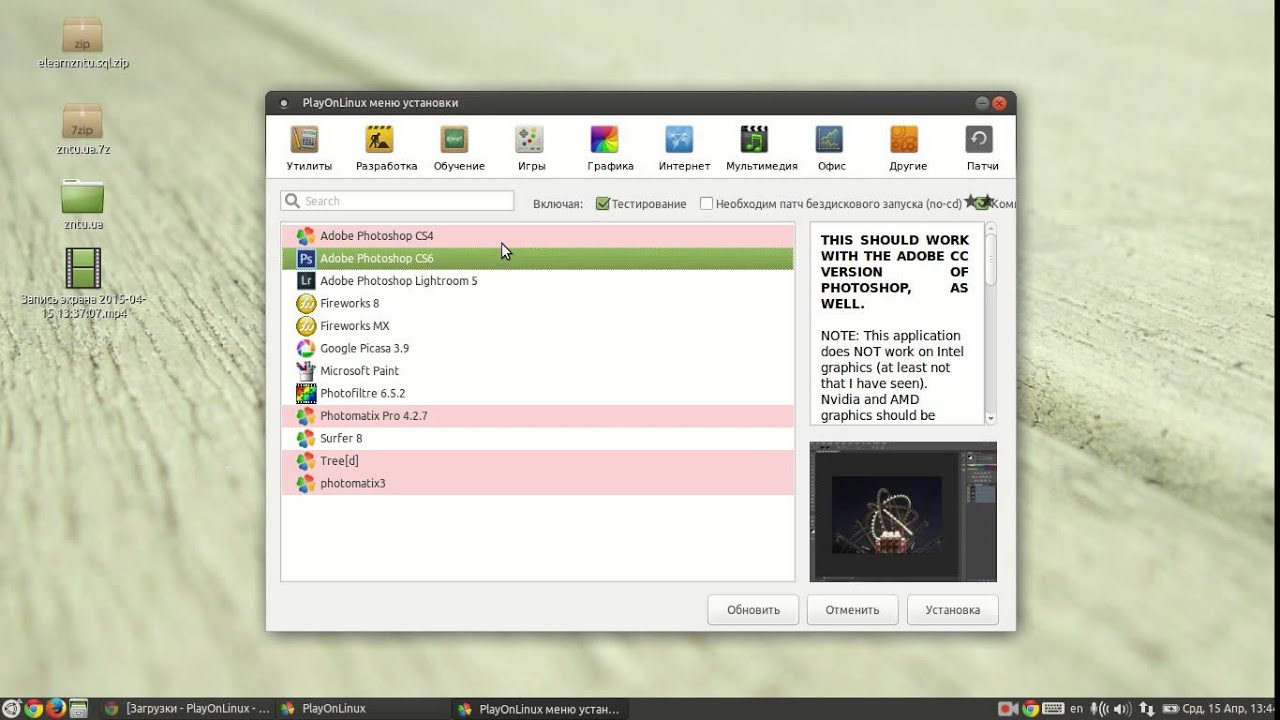
Task: Click the Установка button
Action: [952, 610]
